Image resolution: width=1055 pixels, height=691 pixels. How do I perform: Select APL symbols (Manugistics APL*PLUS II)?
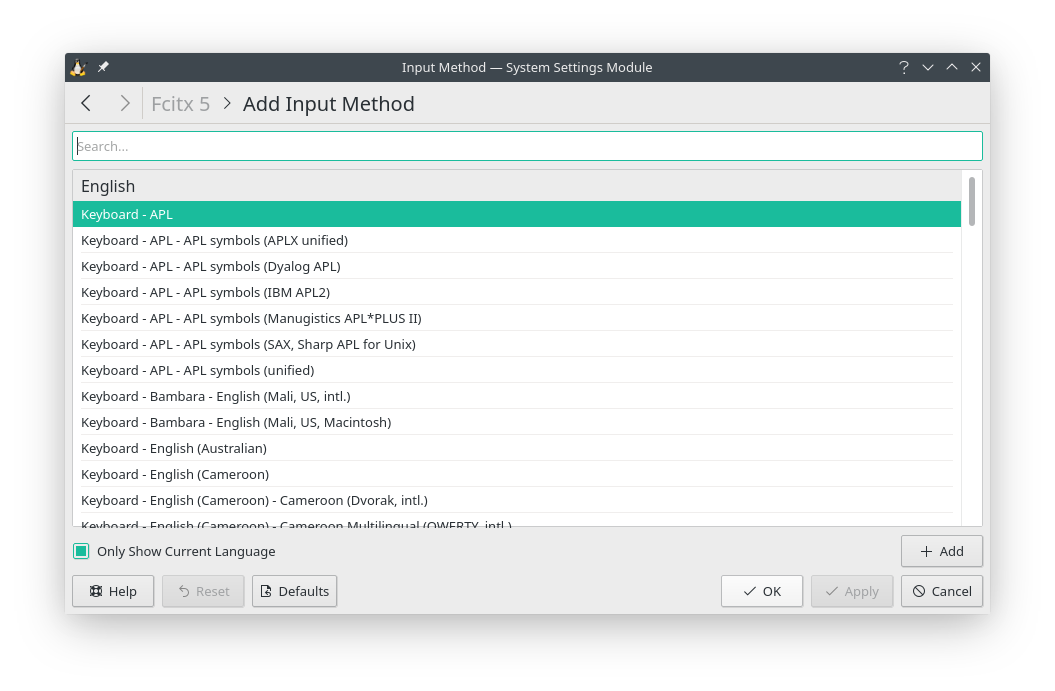517,319
